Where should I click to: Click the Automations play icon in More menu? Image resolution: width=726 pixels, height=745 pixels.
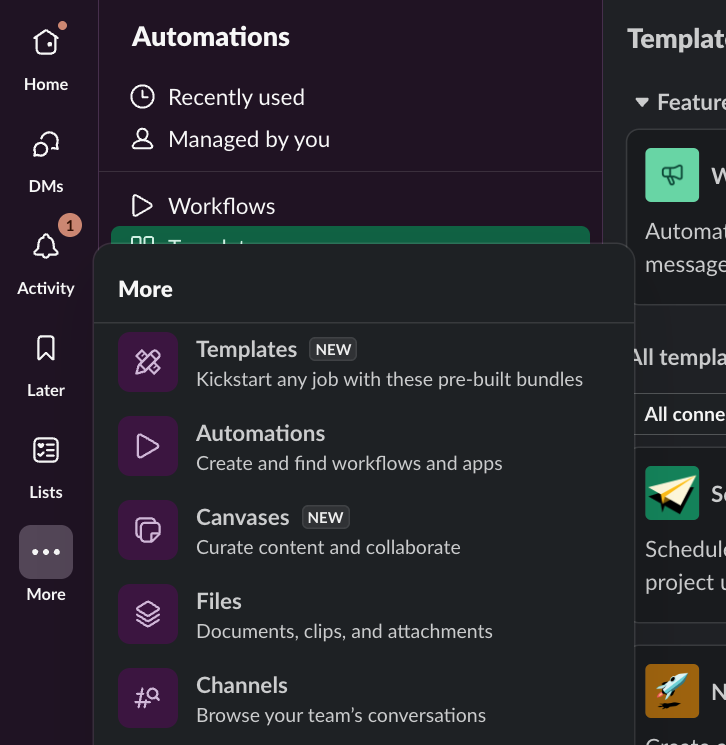[x=148, y=446]
